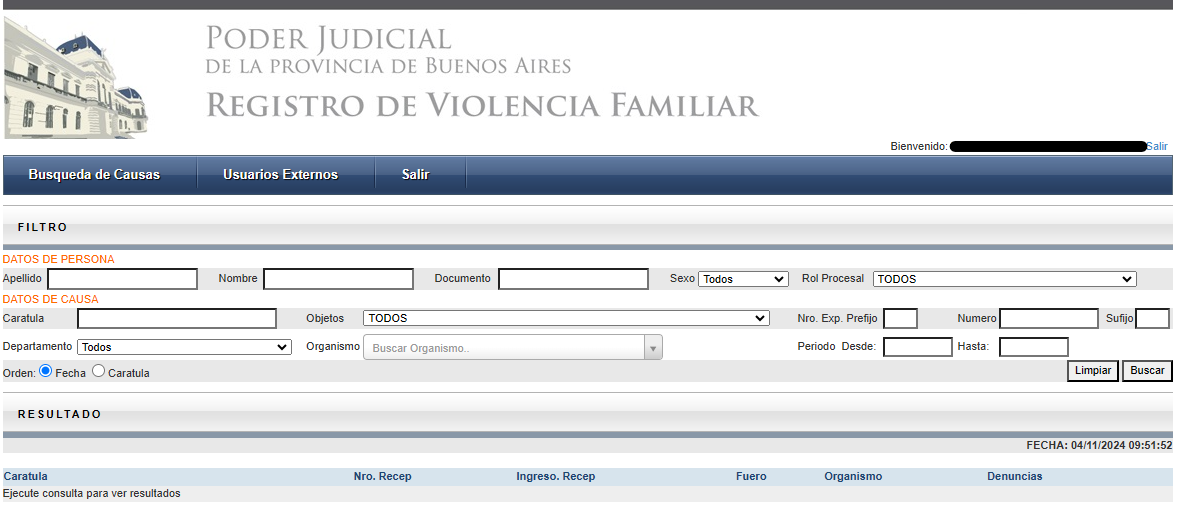Open the Sexo dropdown
1182x512 pixels.
743,279
